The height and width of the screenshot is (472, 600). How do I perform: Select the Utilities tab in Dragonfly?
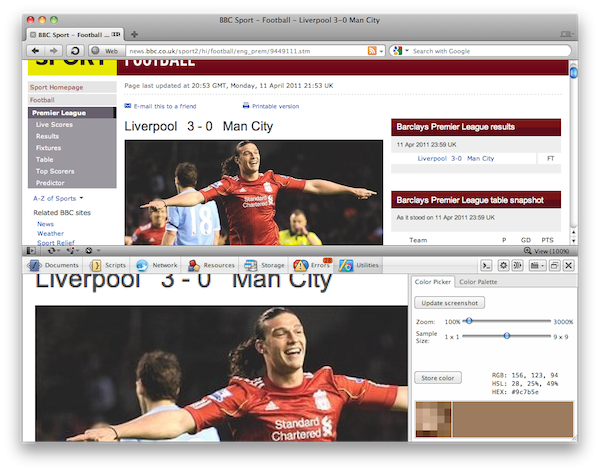360,266
